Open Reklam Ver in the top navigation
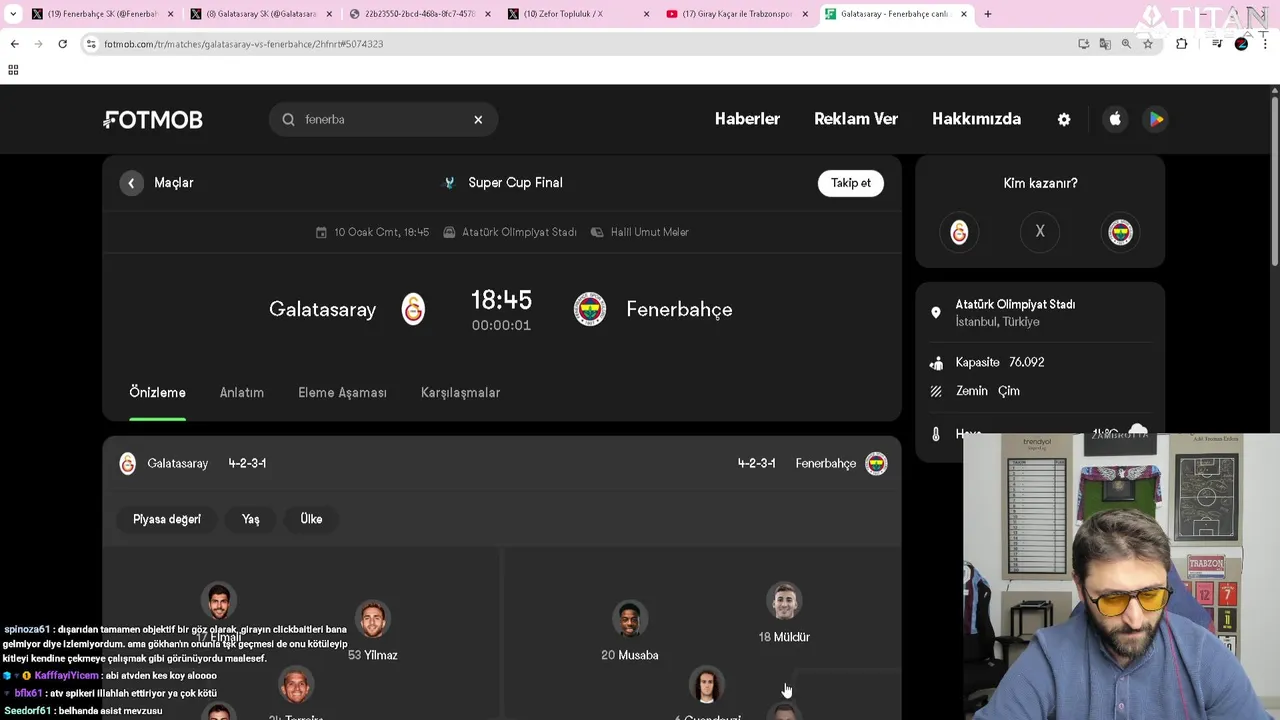 pyautogui.click(x=856, y=119)
